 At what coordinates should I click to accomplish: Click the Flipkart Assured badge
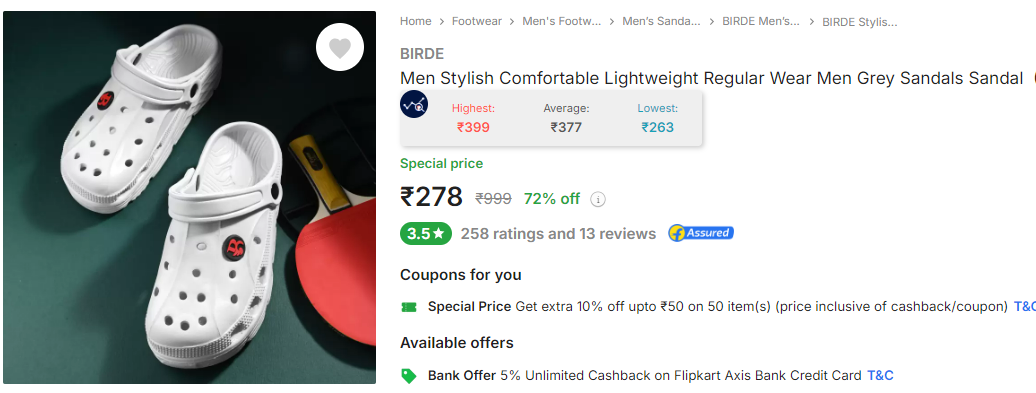click(x=700, y=233)
